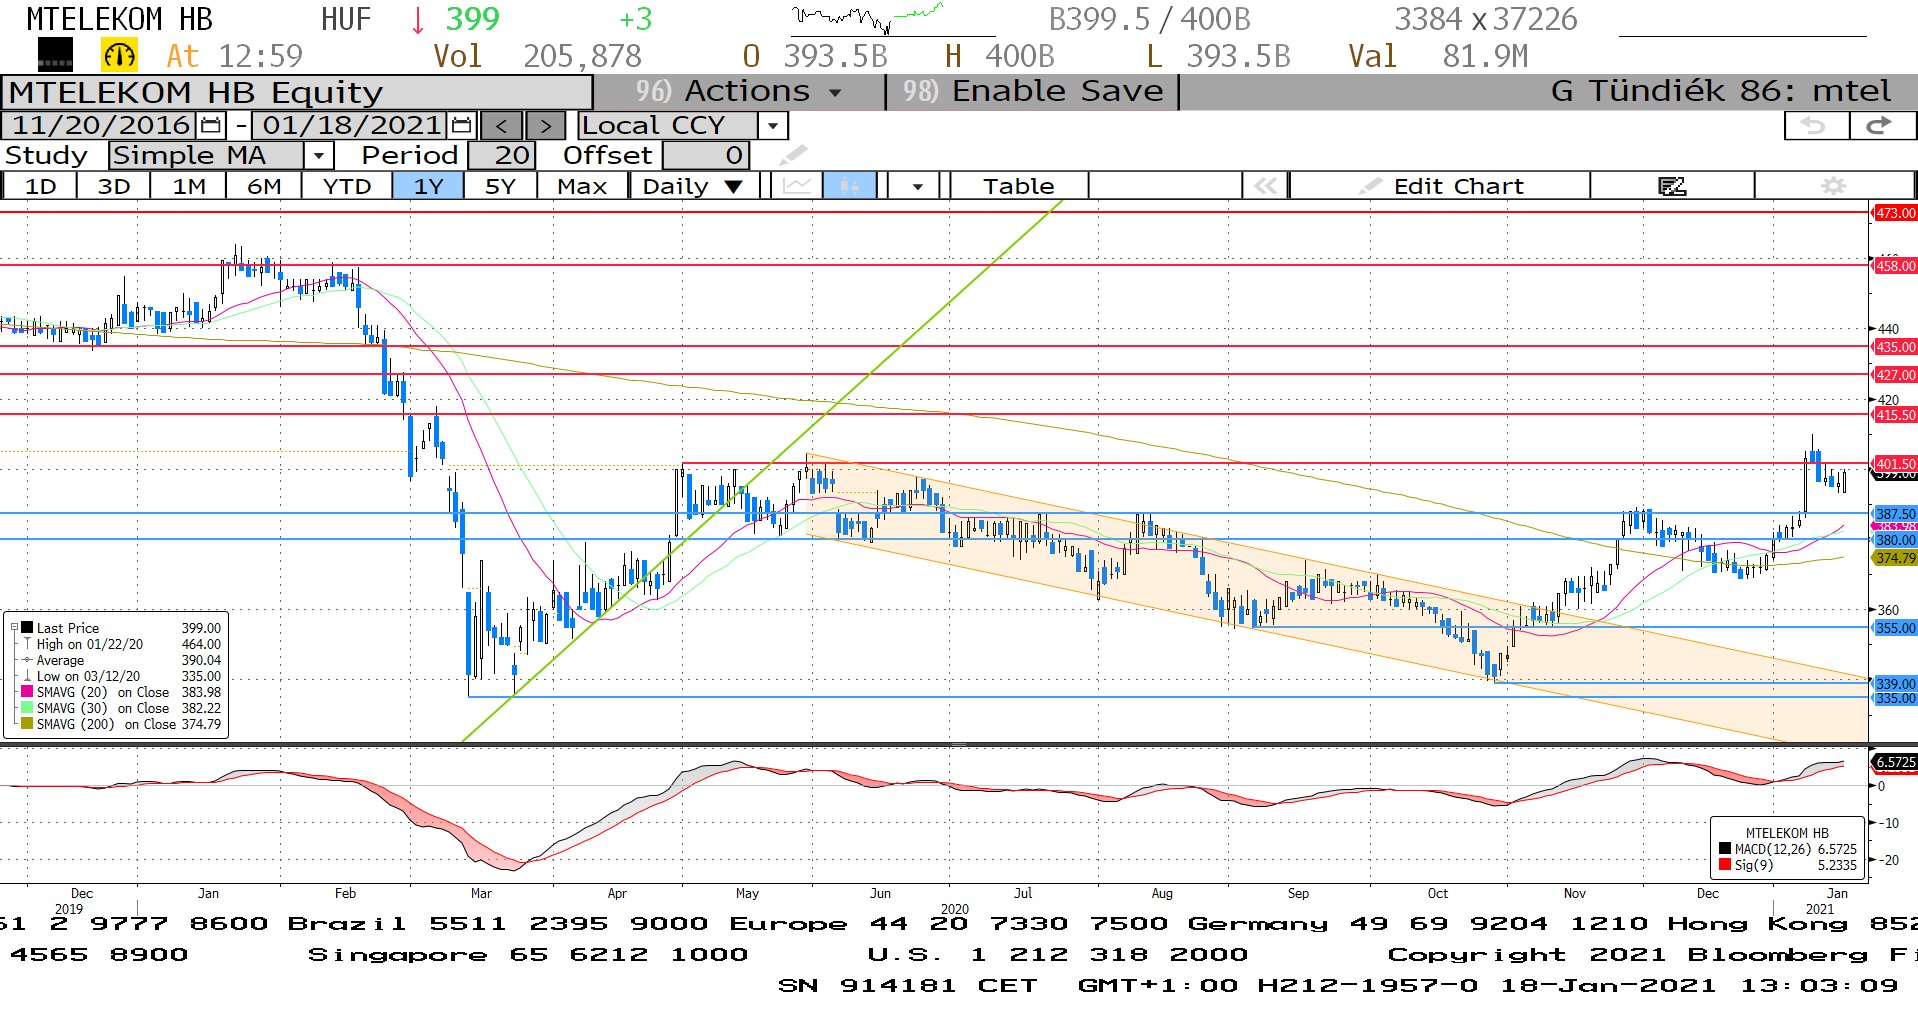The image size is (1918, 1025).
Task: Click the 374.79 SMA value label
Action: pyautogui.click(x=1894, y=558)
